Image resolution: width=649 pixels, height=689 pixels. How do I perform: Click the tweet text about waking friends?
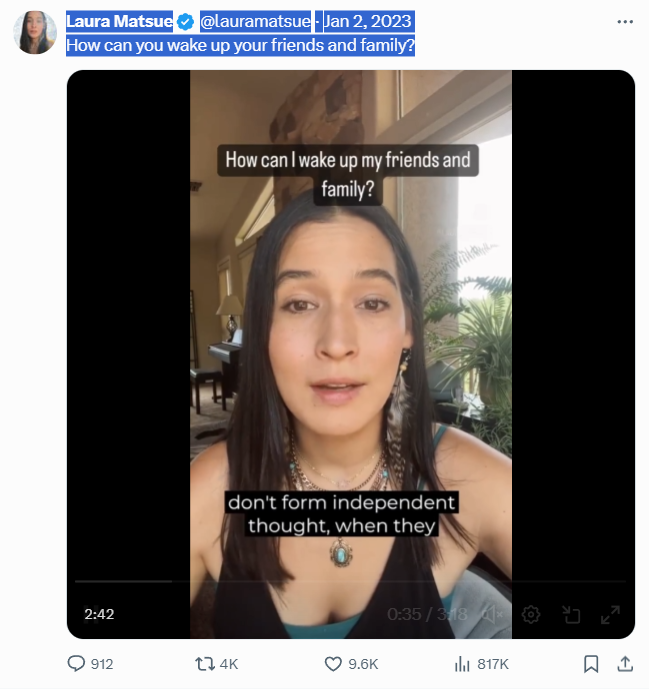[240, 45]
